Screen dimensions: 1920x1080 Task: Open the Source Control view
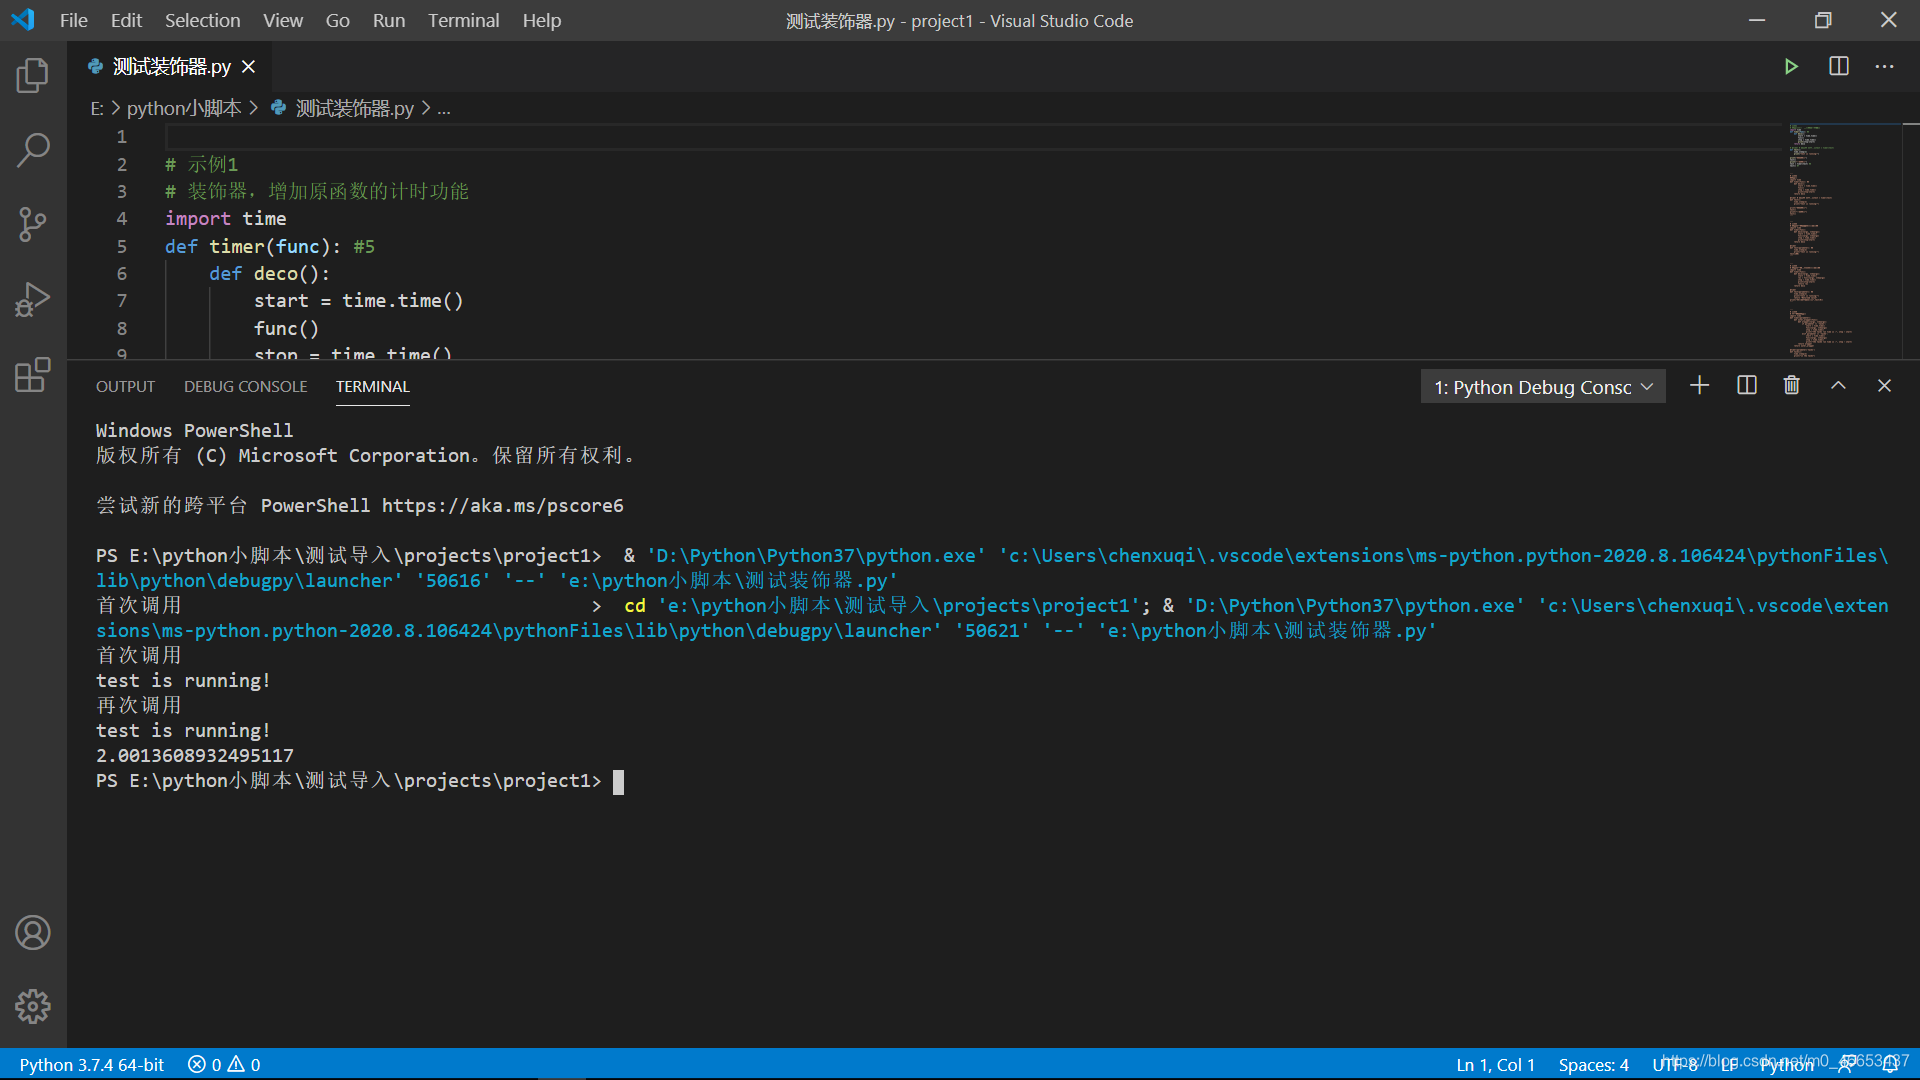point(33,224)
